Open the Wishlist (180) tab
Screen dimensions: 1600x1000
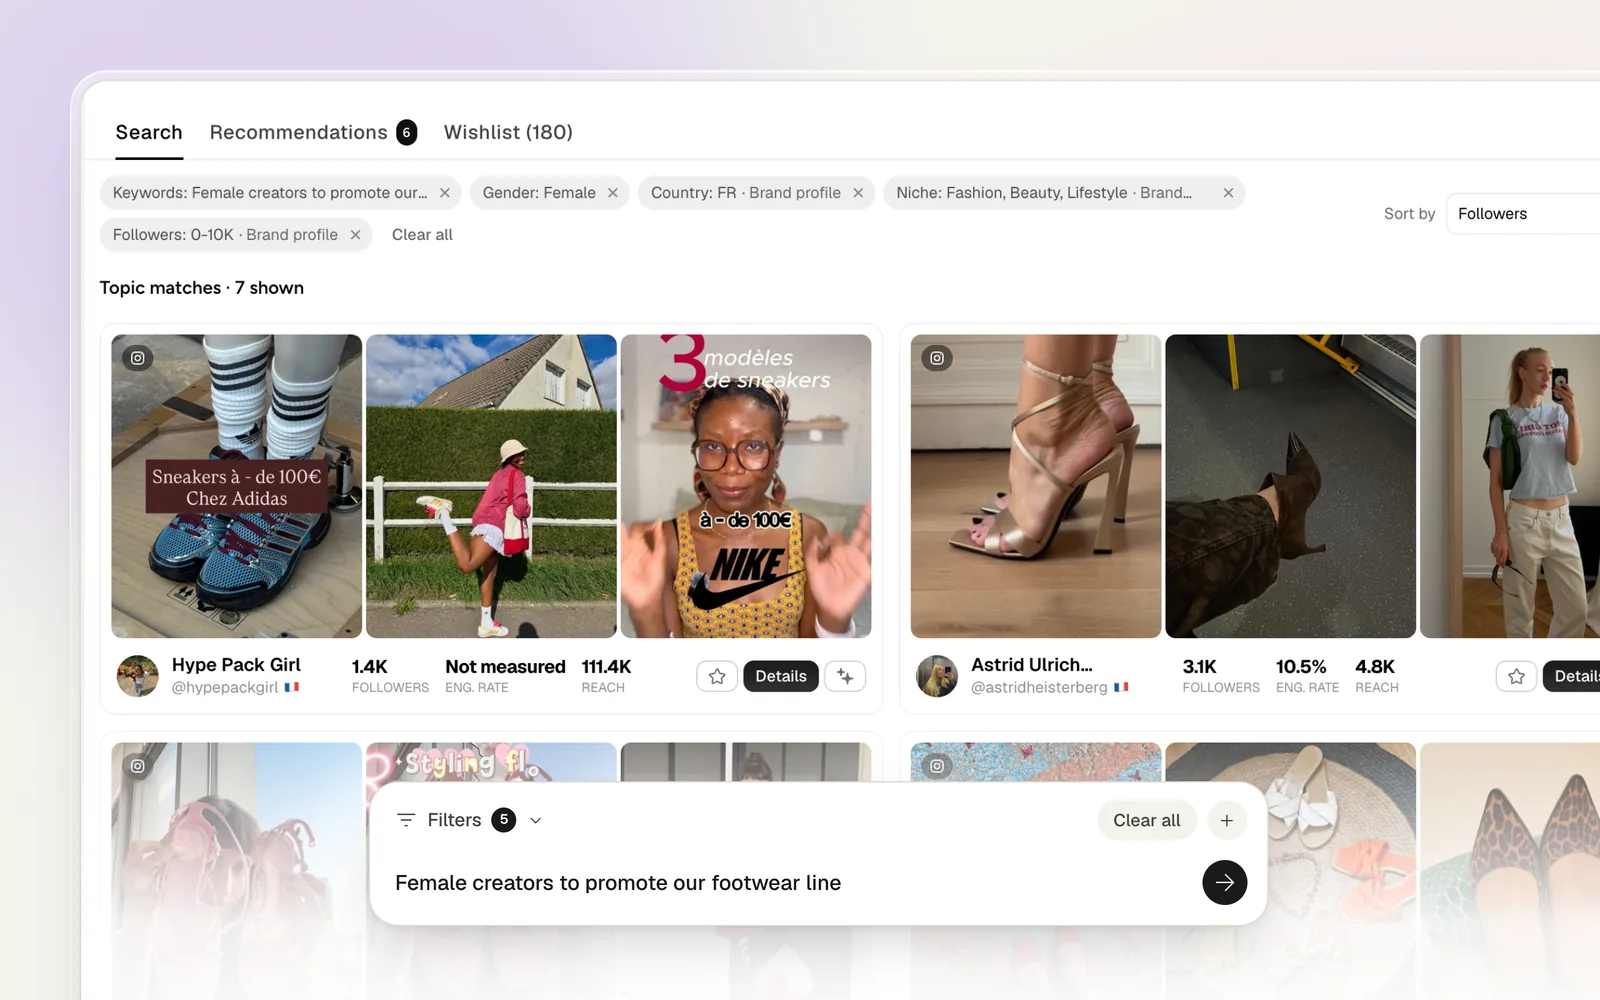click(x=508, y=132)
